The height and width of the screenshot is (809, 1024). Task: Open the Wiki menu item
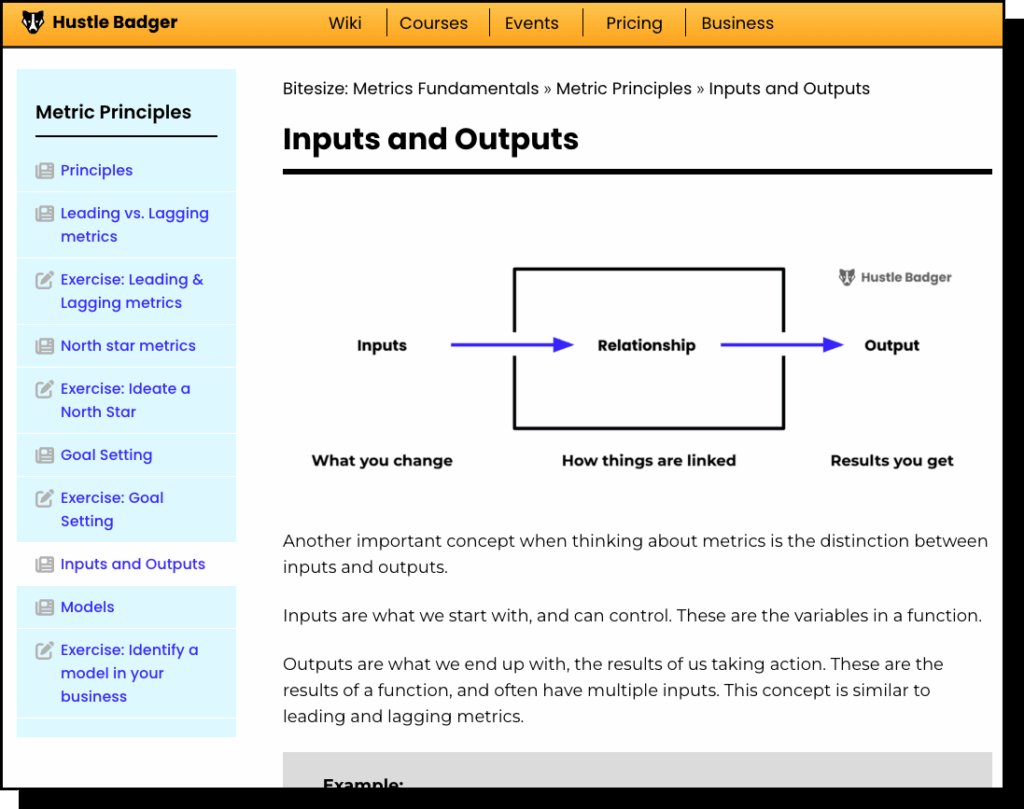pyautogui.click(x=345, y=23)
